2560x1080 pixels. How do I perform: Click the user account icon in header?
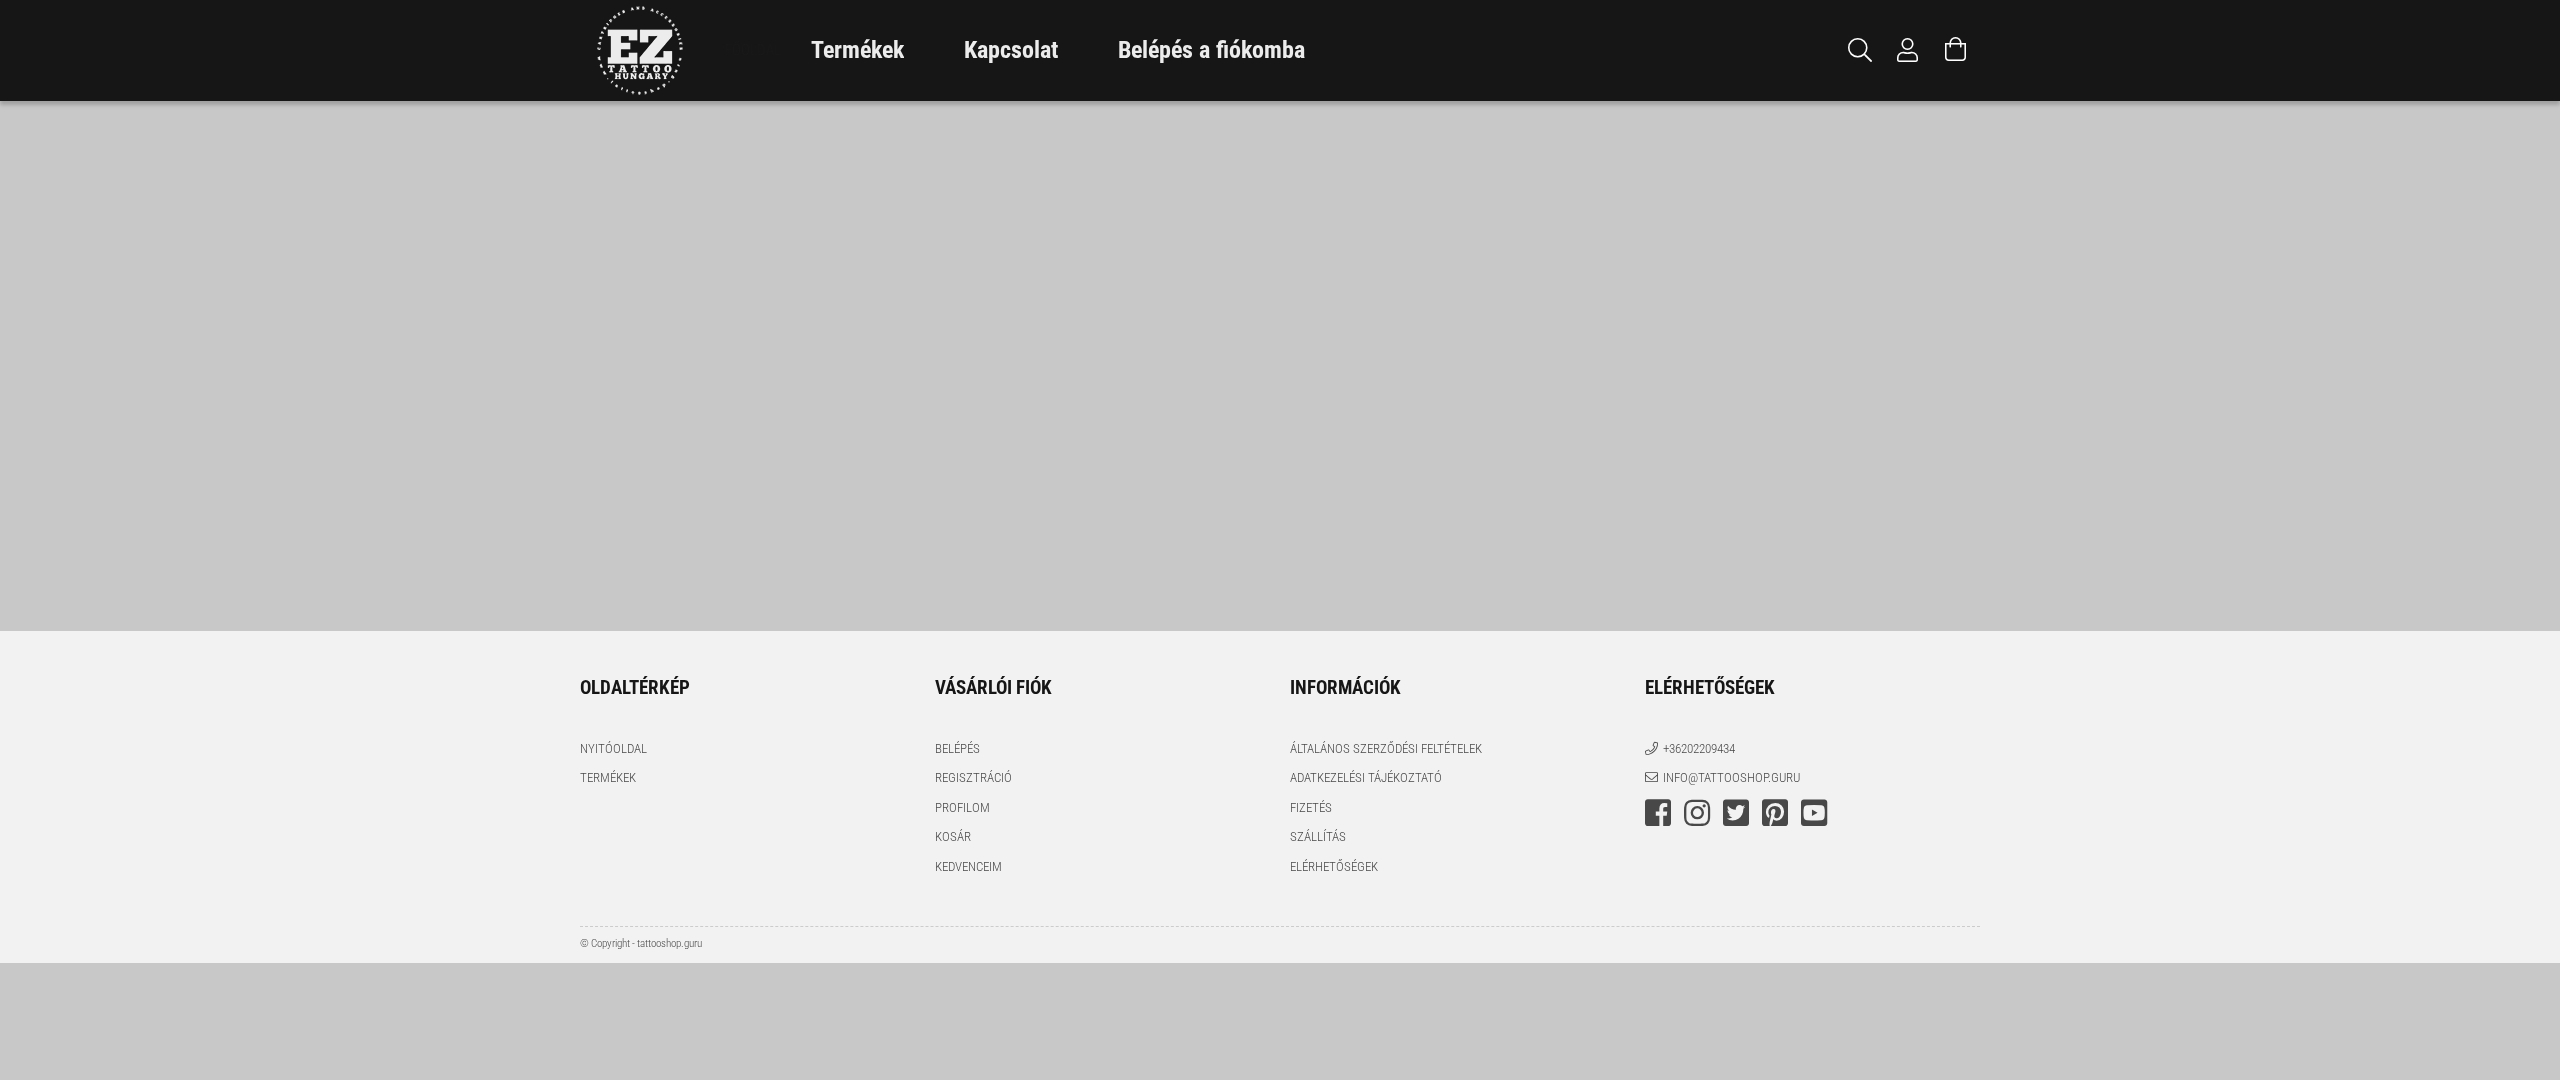(x=1907, y=50)
